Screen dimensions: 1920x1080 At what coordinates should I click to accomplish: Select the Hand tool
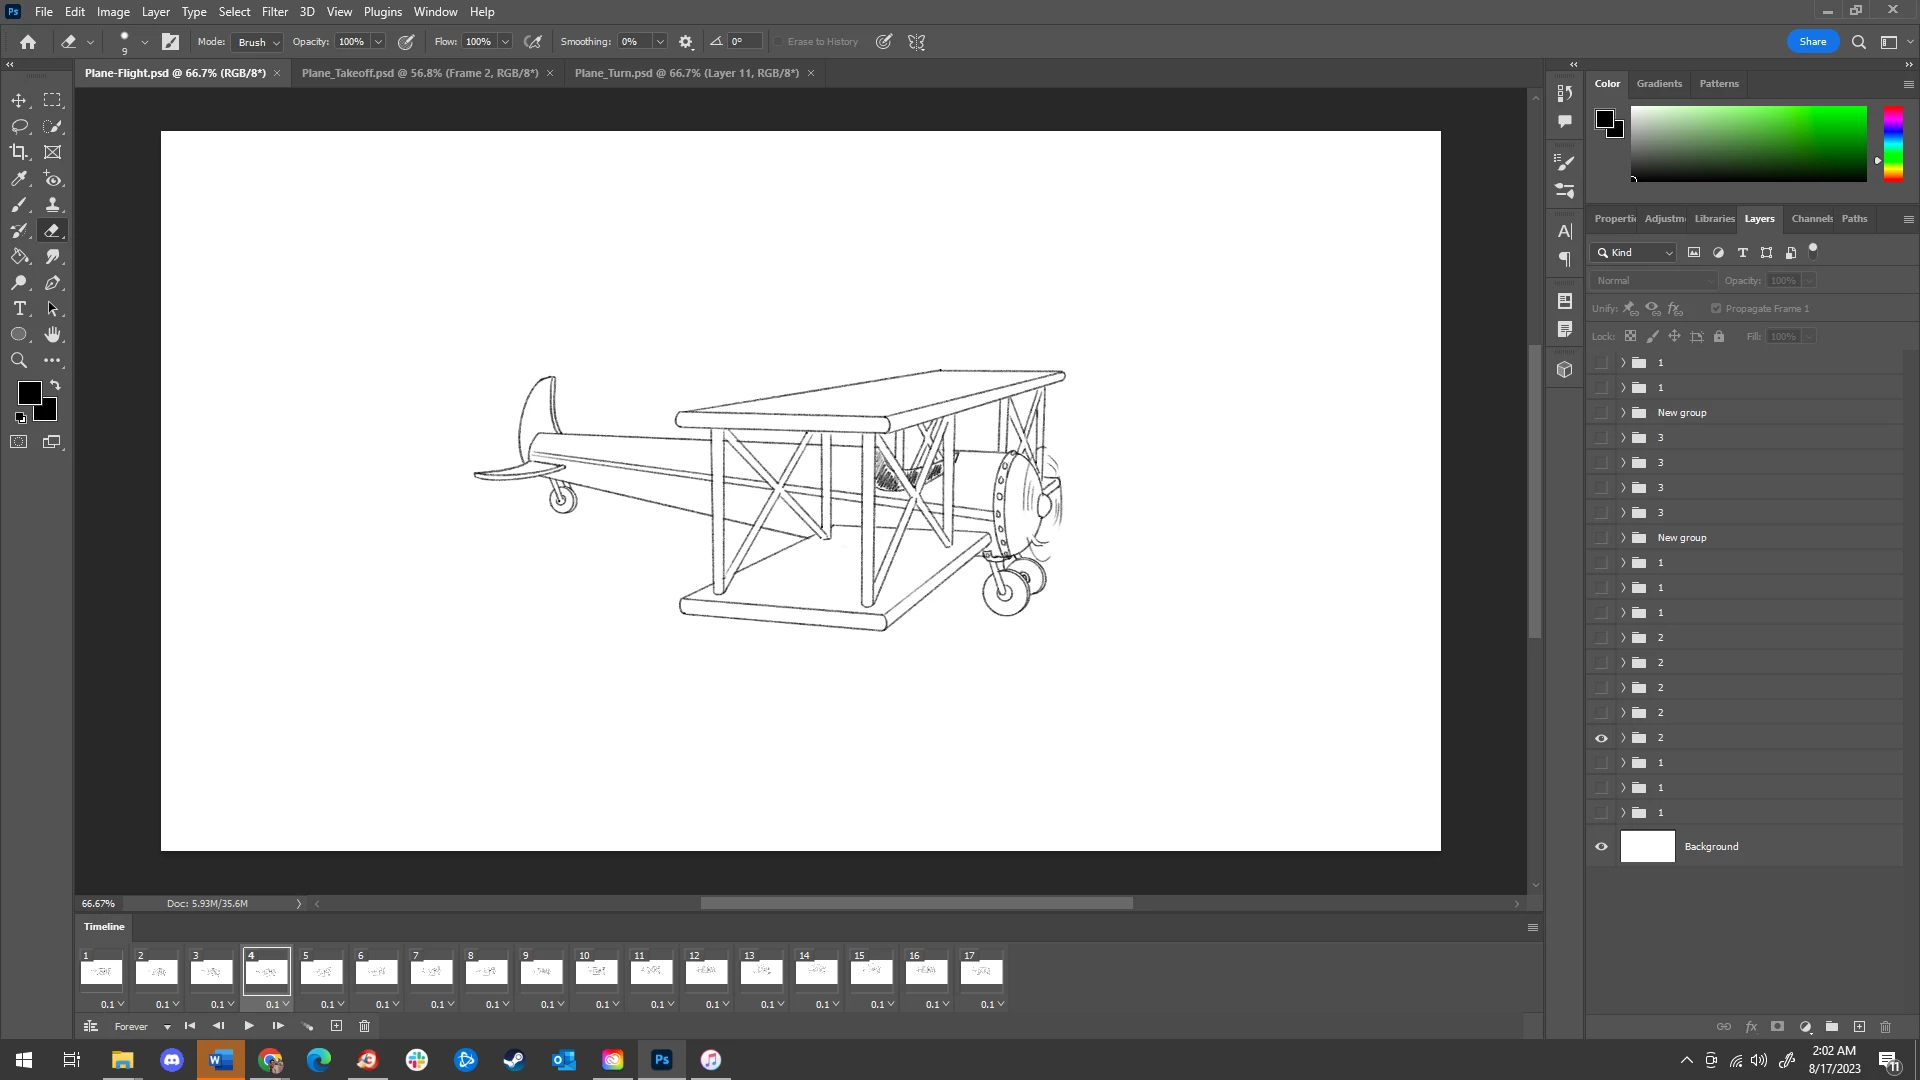pos(53,334)
